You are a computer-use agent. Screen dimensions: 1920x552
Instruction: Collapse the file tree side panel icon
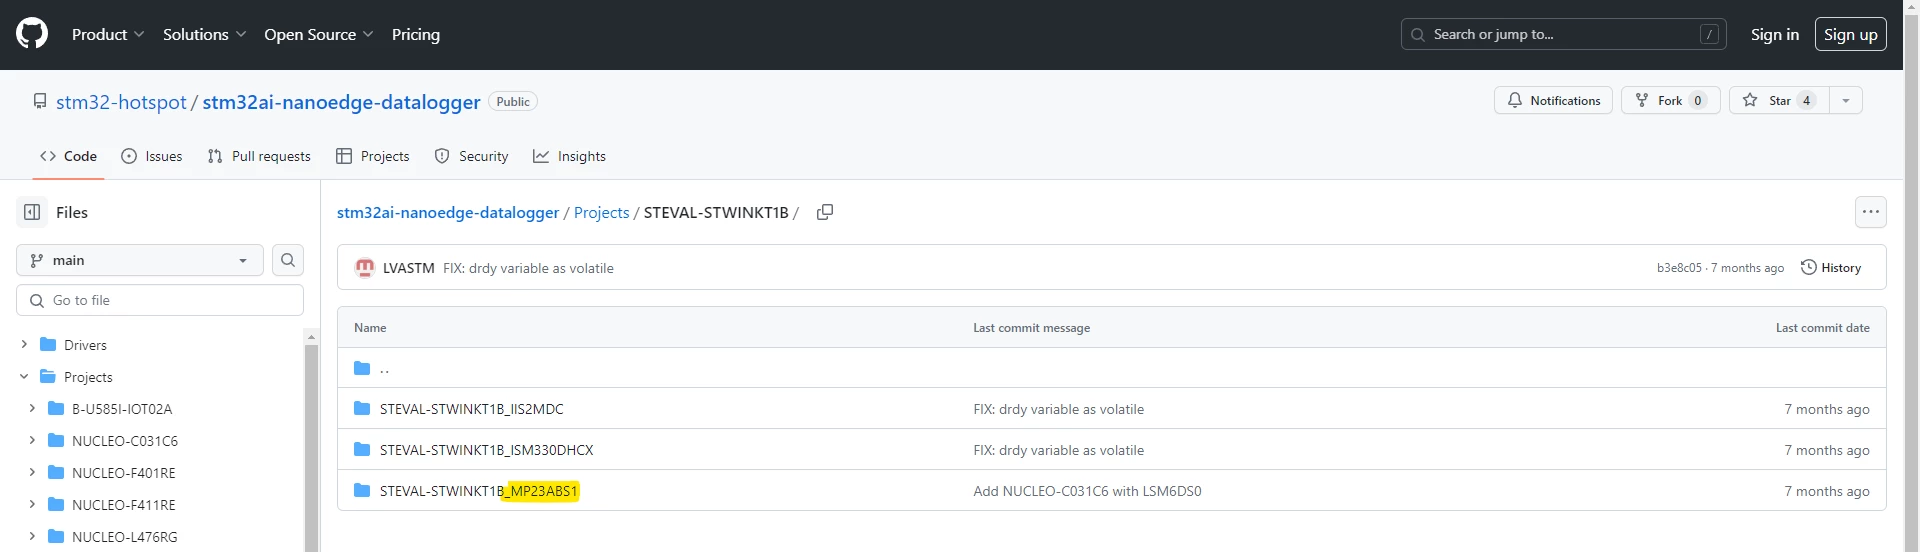click(x=32, y=212)
